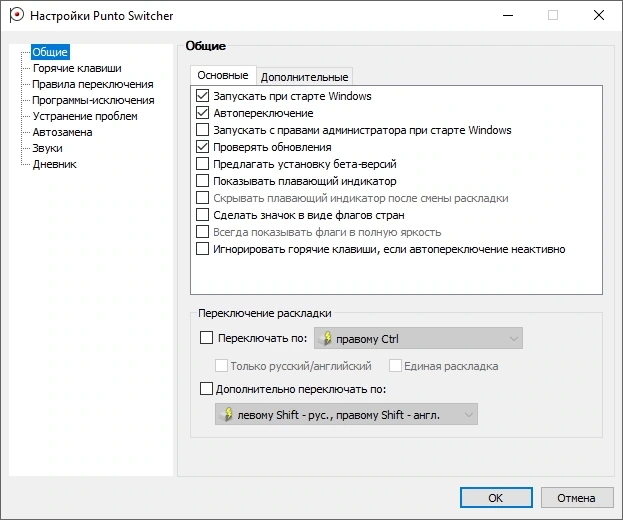Enable Предлагать установку бета-версий
623x520 pixels.
pos(203,164)
